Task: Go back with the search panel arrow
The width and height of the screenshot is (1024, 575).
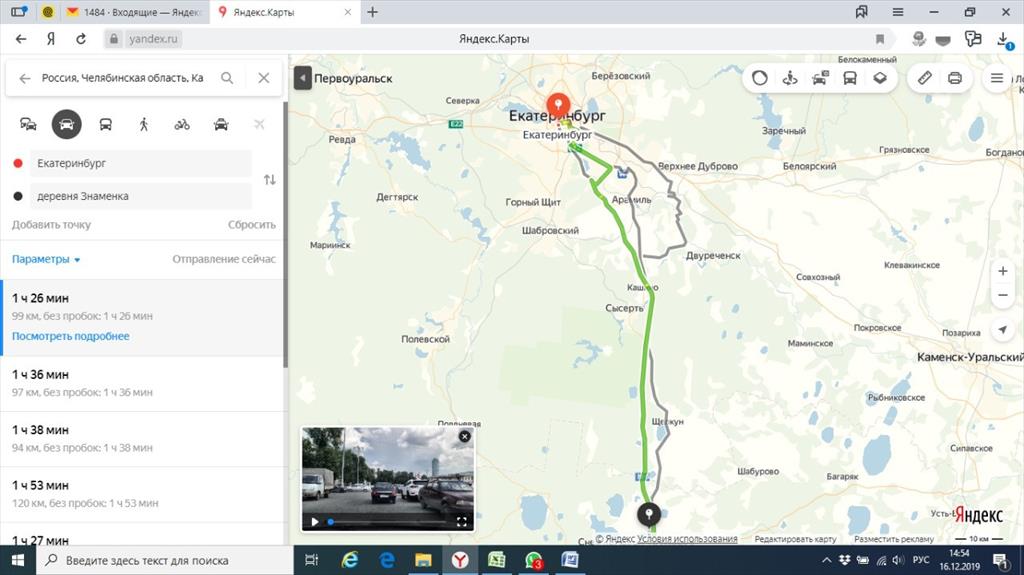Action: 25,78
